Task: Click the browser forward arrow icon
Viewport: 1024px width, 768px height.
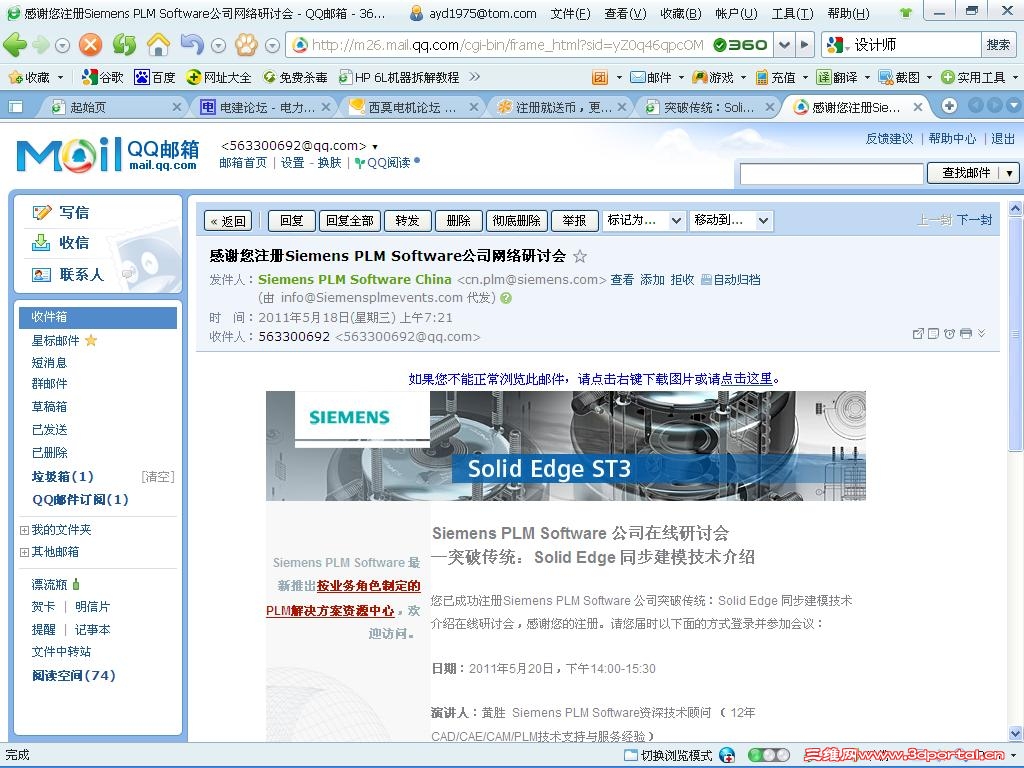Action: point(41,45)
